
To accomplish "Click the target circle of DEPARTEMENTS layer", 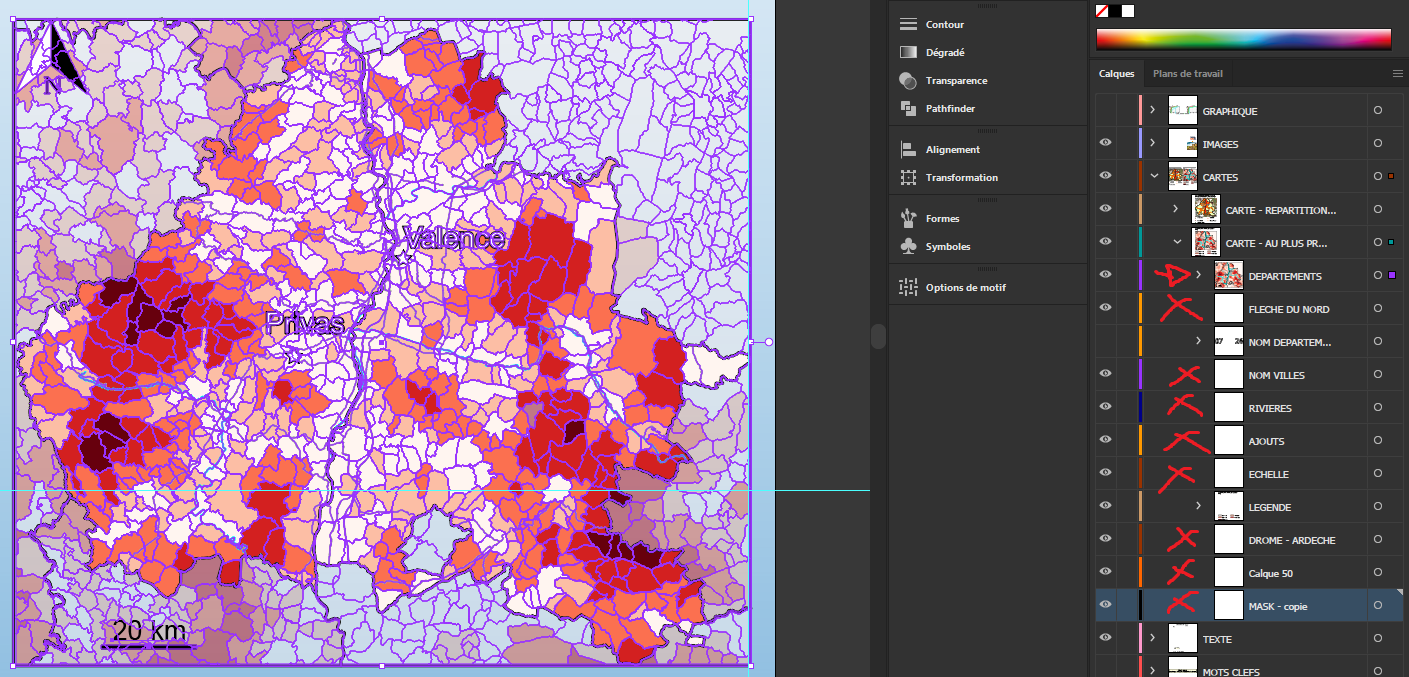I will 1378,276.
